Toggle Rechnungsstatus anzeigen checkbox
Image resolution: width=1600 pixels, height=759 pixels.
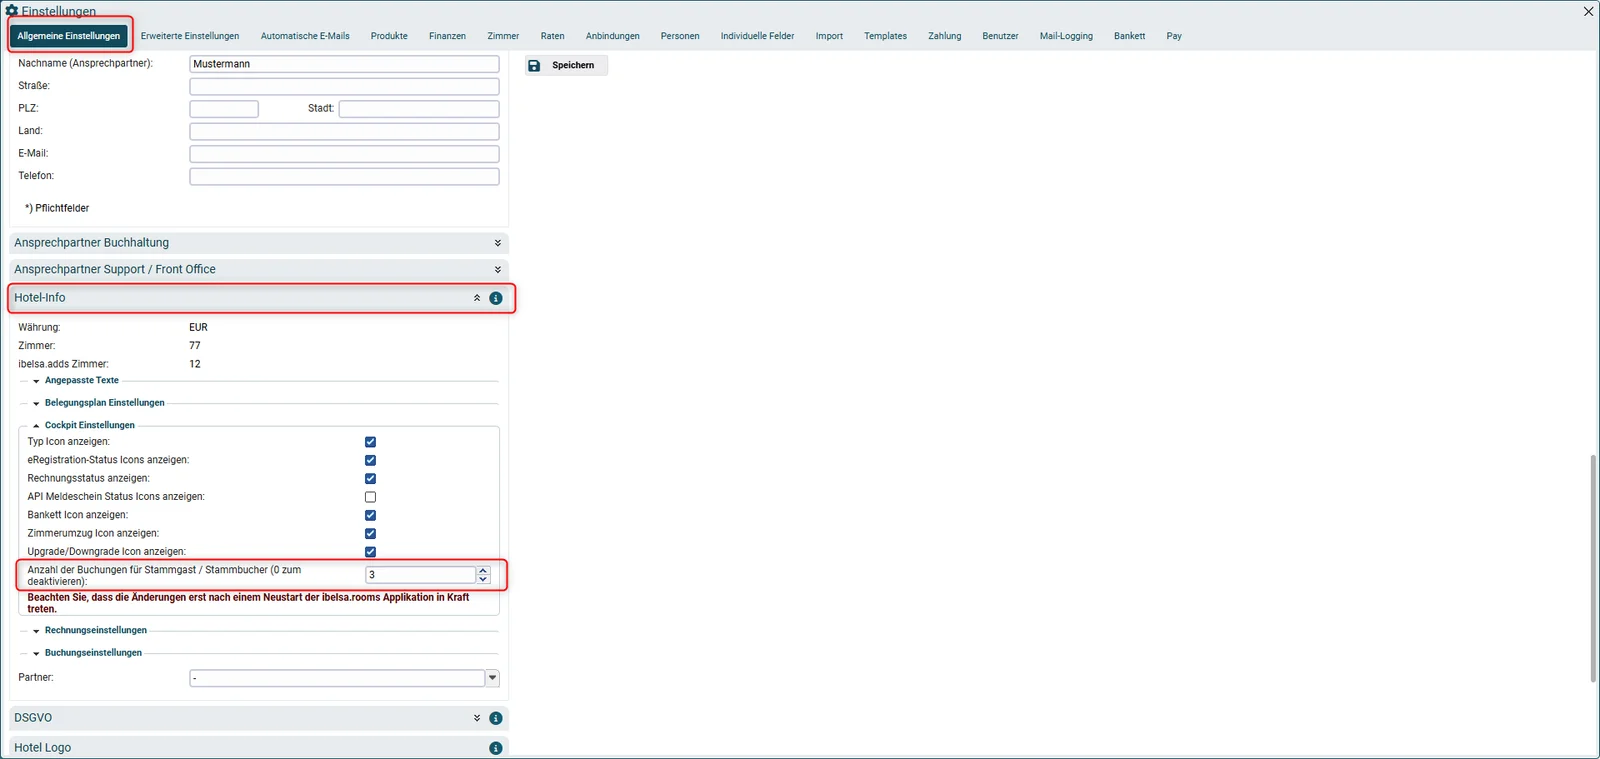coord(370,478)
